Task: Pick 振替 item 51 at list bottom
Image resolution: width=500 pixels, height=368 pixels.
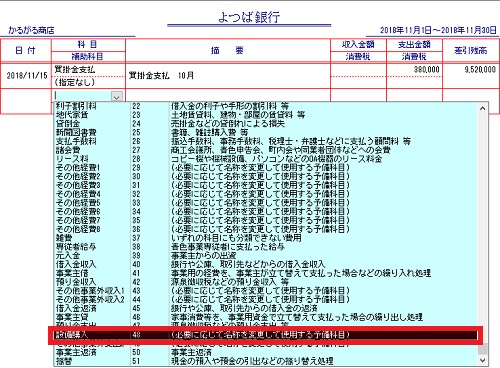Action: 266,361
